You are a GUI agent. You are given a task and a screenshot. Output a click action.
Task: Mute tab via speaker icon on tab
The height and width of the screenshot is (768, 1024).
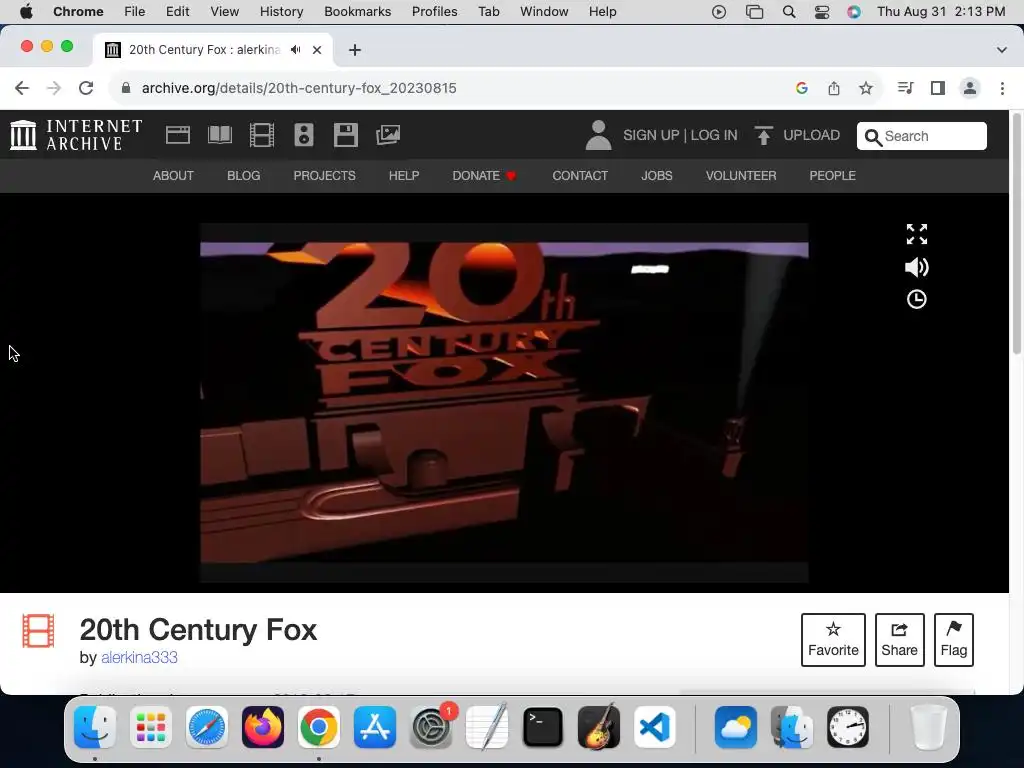pyautogui.click(x=296, y=50)
